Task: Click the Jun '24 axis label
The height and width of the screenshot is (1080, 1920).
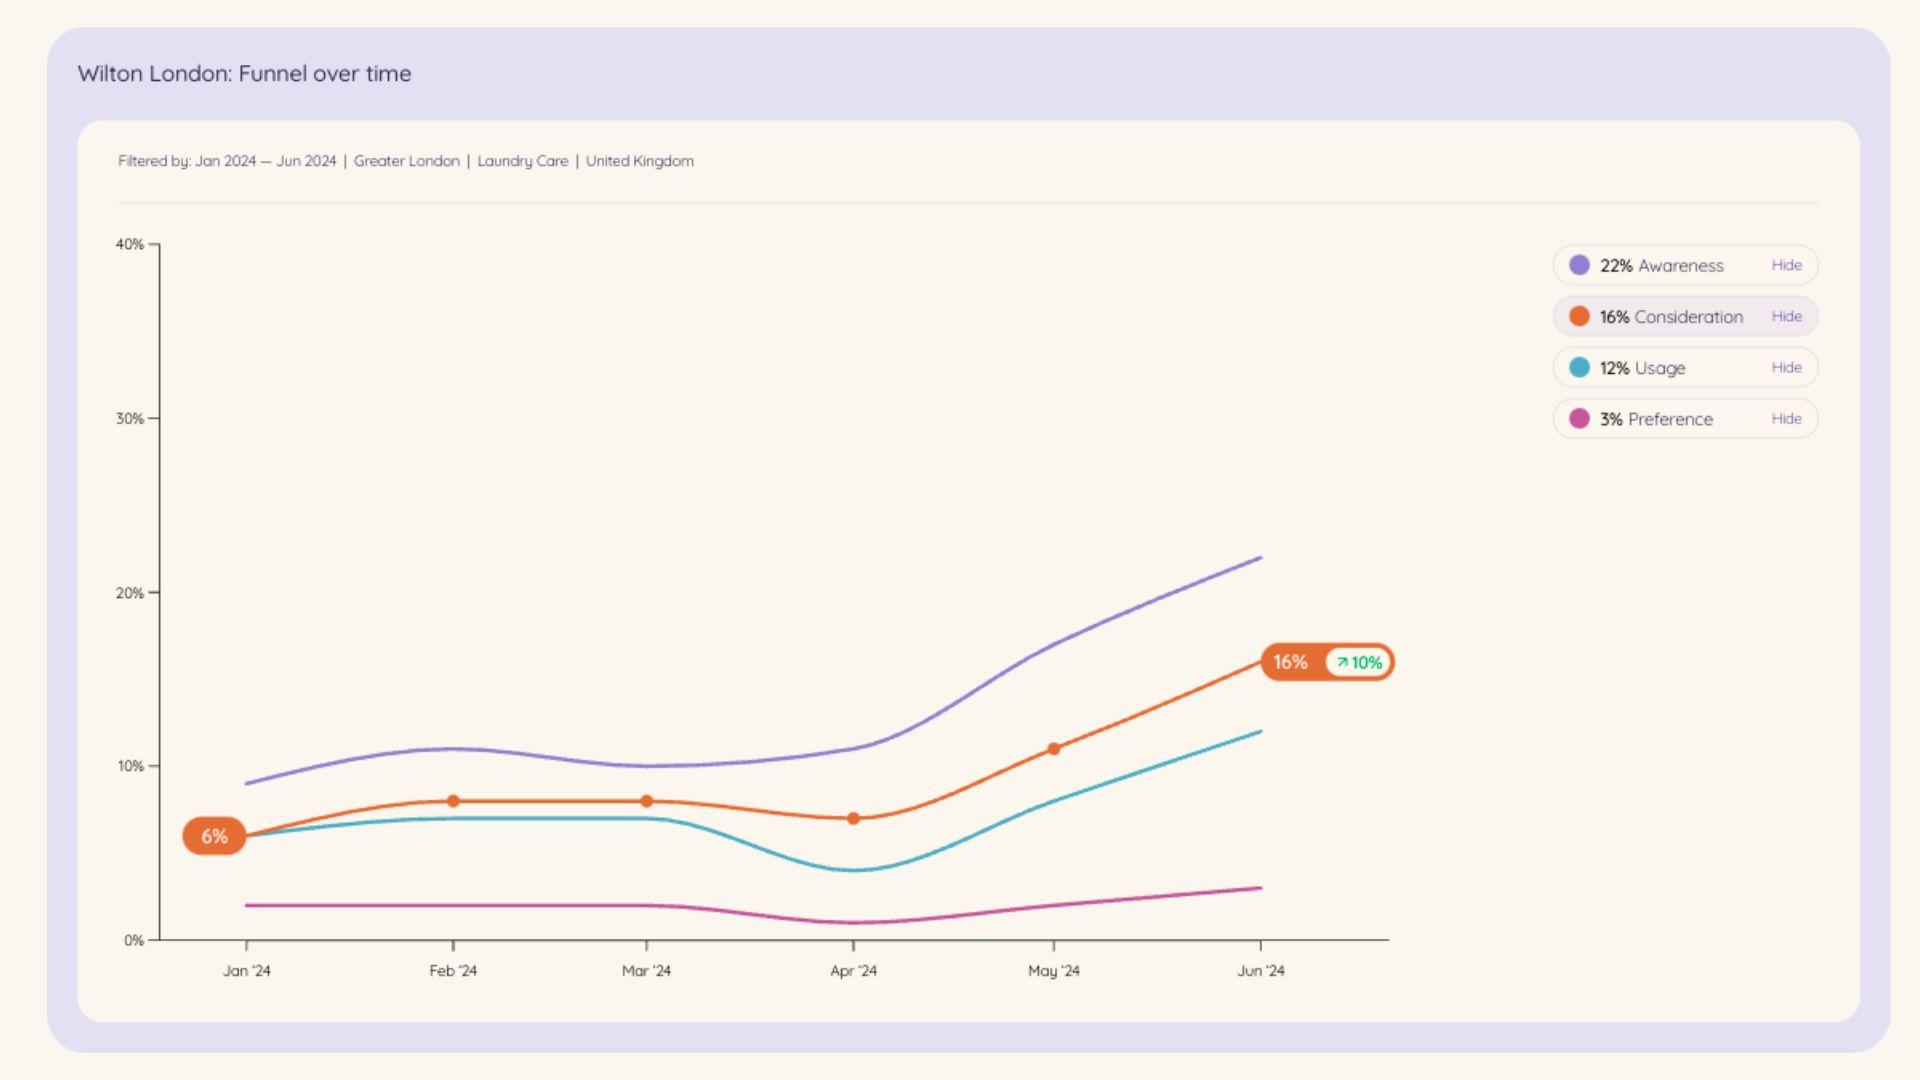Action: [x=1260, y=970]
